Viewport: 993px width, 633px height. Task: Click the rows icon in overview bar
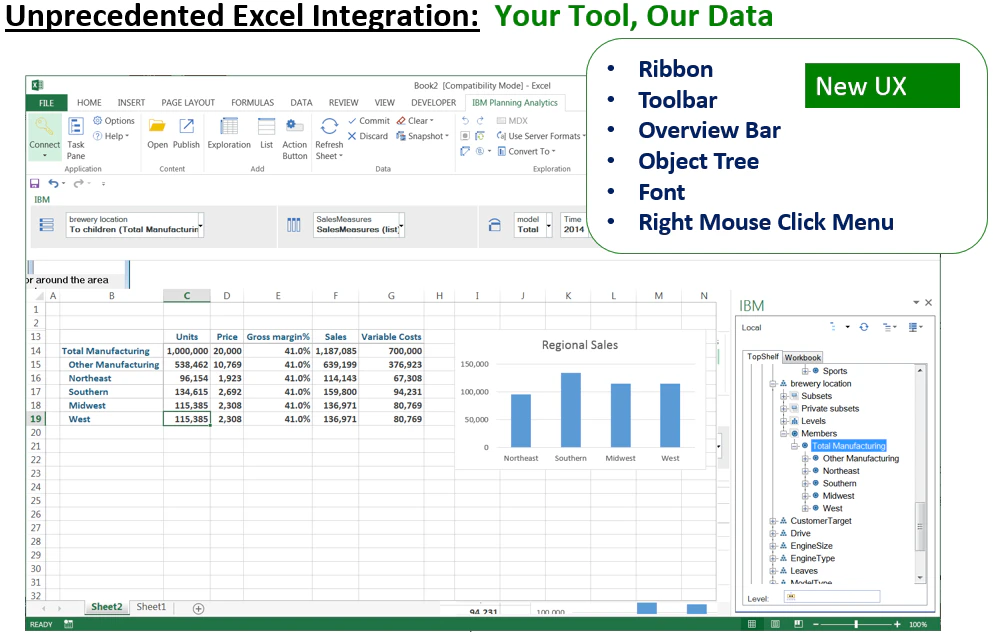coord(47,225)
